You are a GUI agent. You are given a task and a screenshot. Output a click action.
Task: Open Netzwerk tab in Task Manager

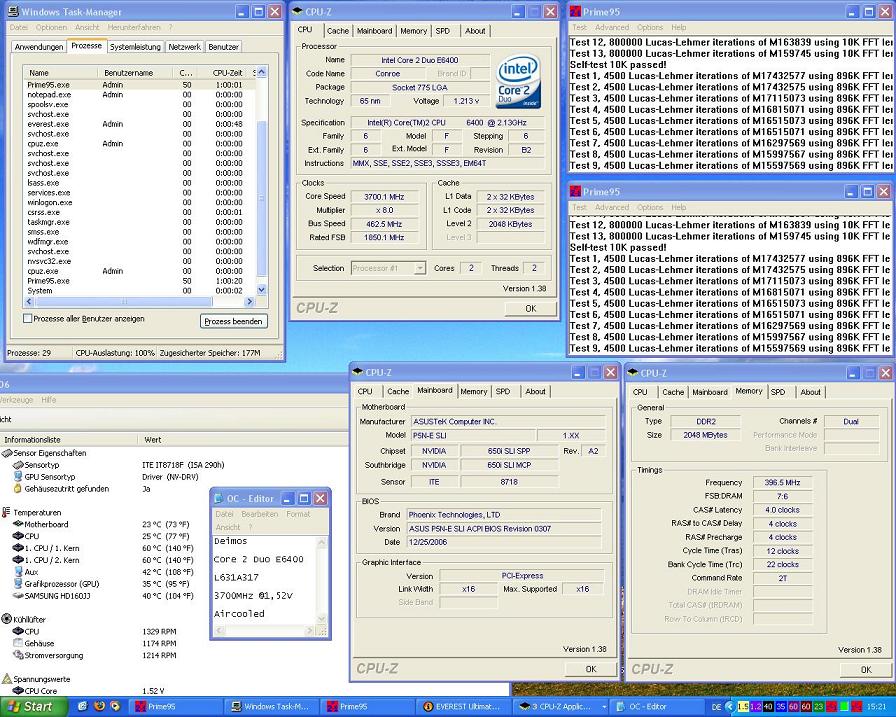pos(185,47)
